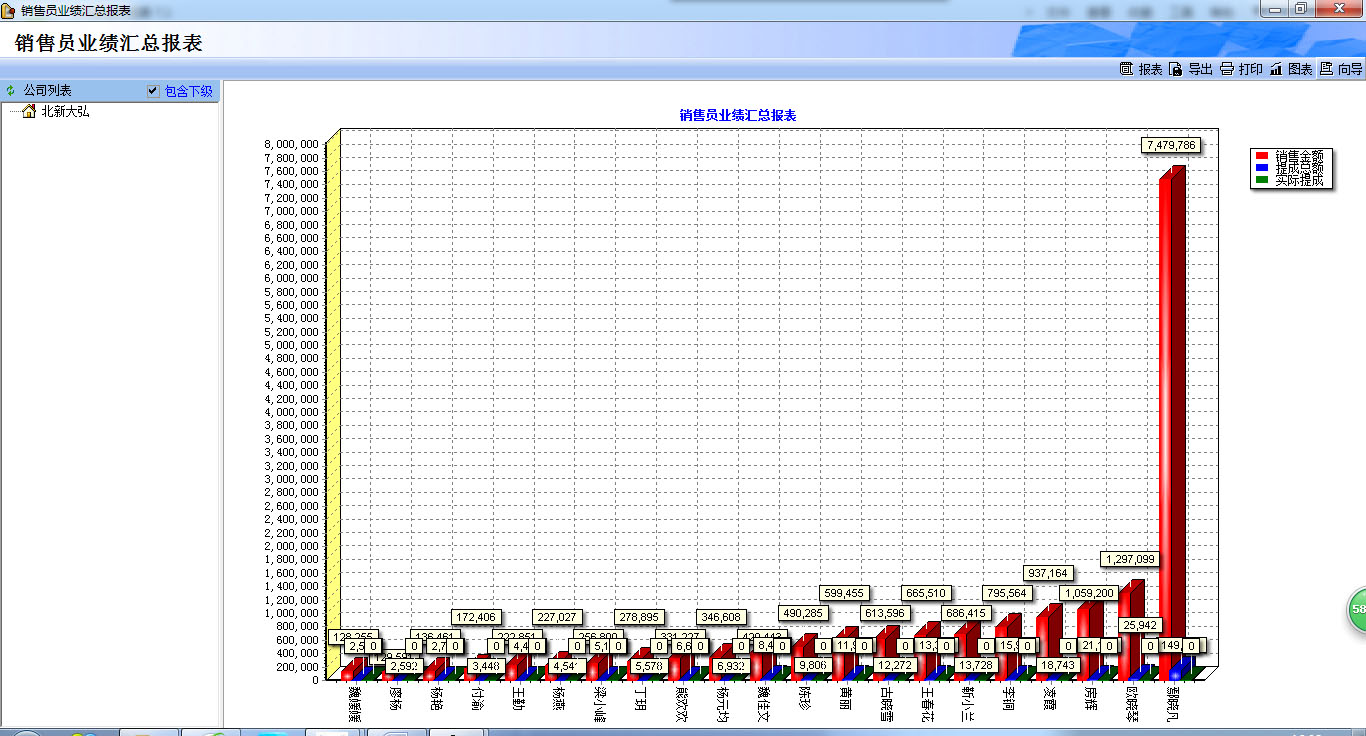This screenshot has height=736, width=1366.
Task: Click the 导出 export icon
Action: point(1176,69)
